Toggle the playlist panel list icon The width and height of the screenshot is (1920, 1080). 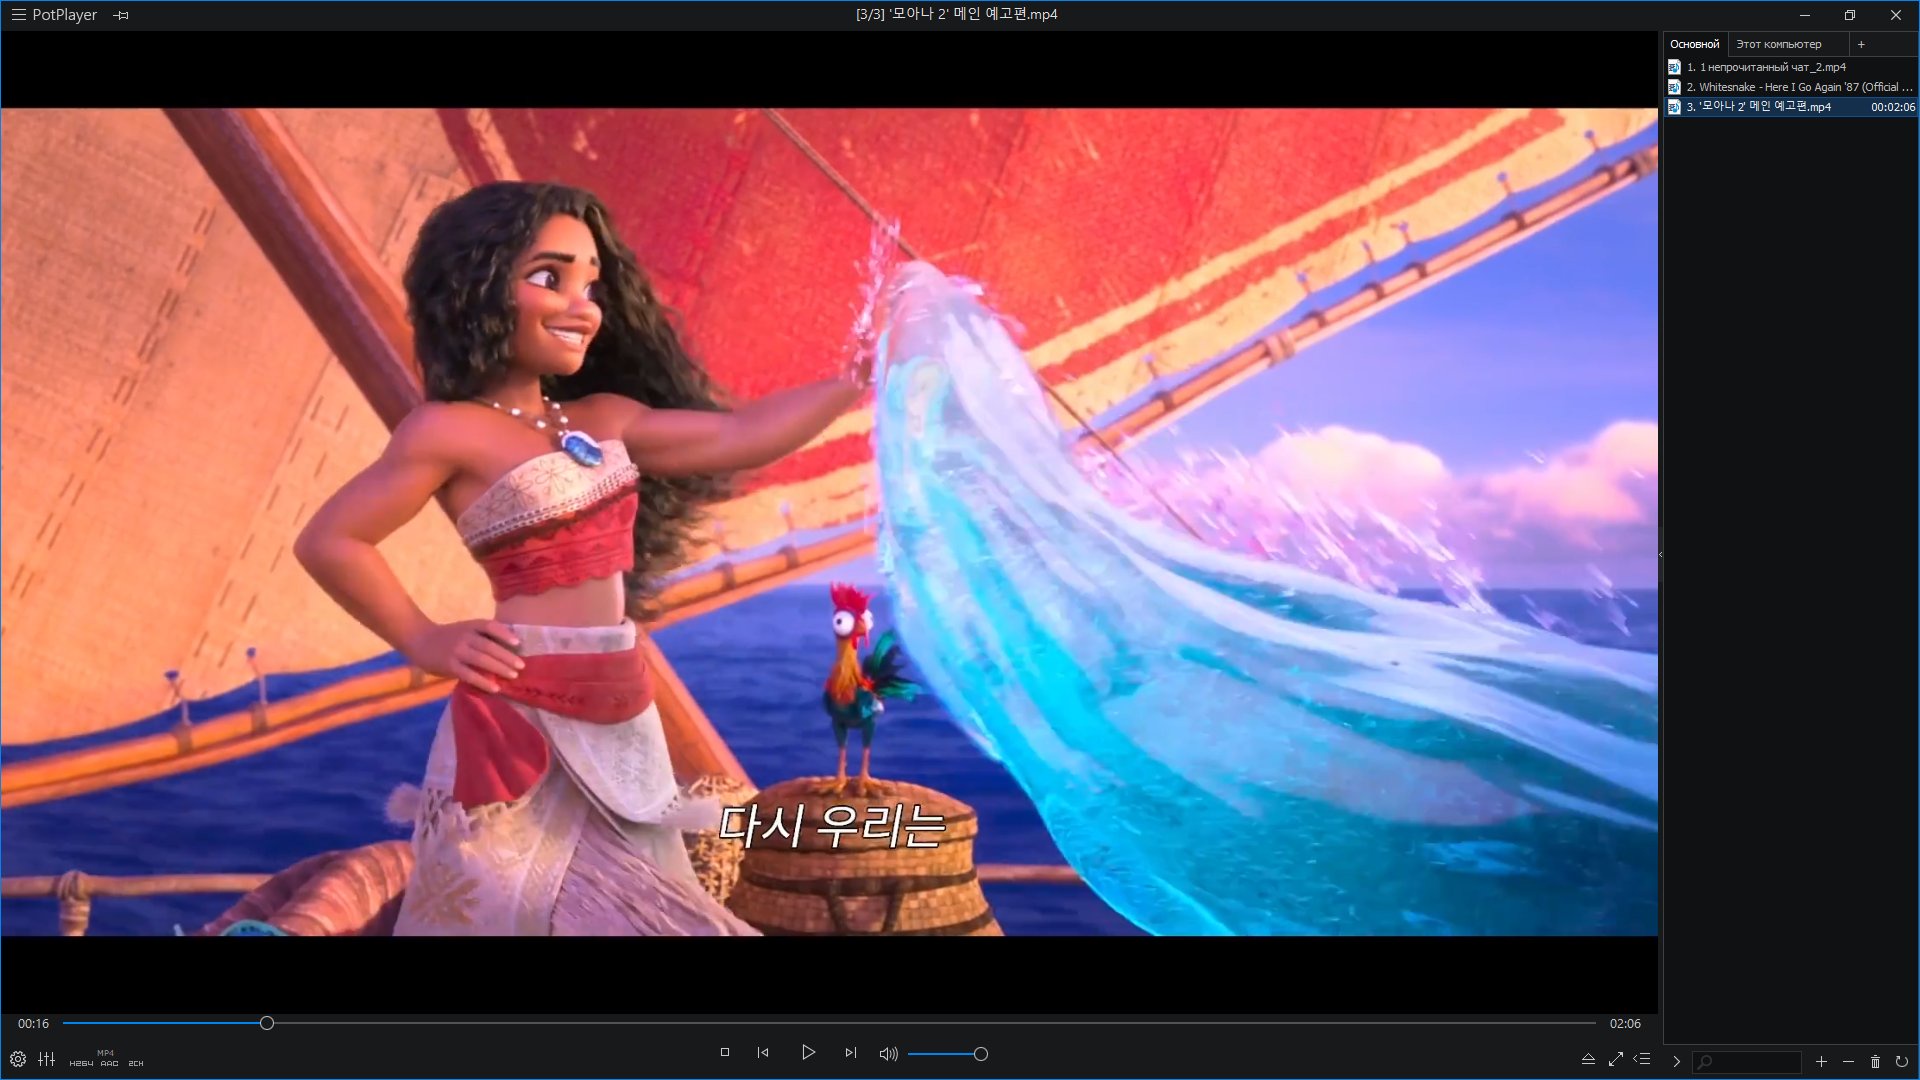(1642, 1059)
